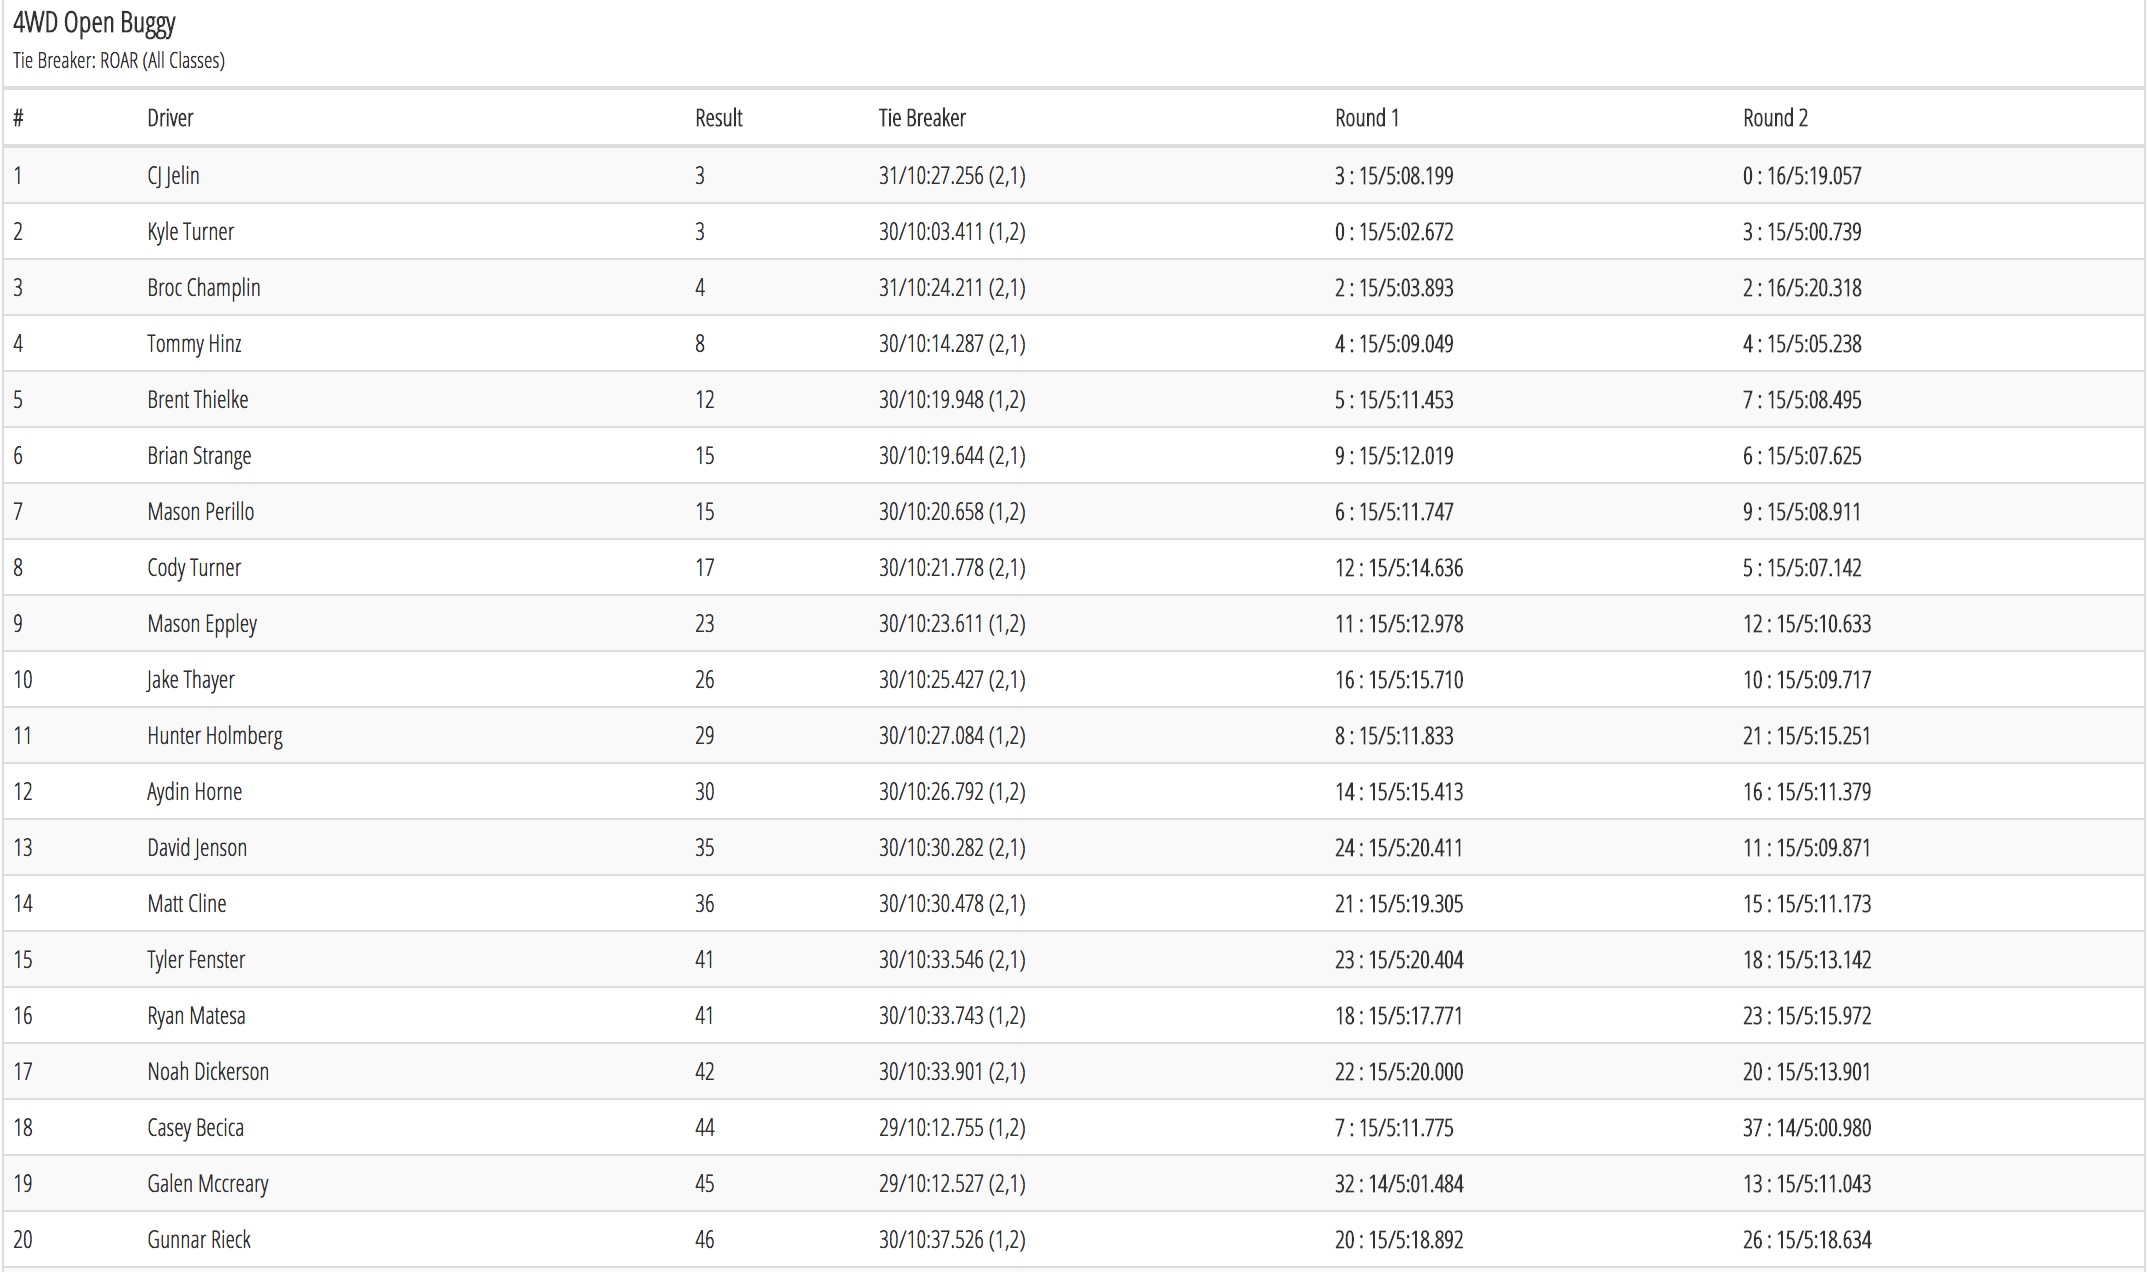Click result value 46 for Gunnar Rieck
Image resolution: width=2148 pixels, height=1272 pixels.
tap(705, 1240)
